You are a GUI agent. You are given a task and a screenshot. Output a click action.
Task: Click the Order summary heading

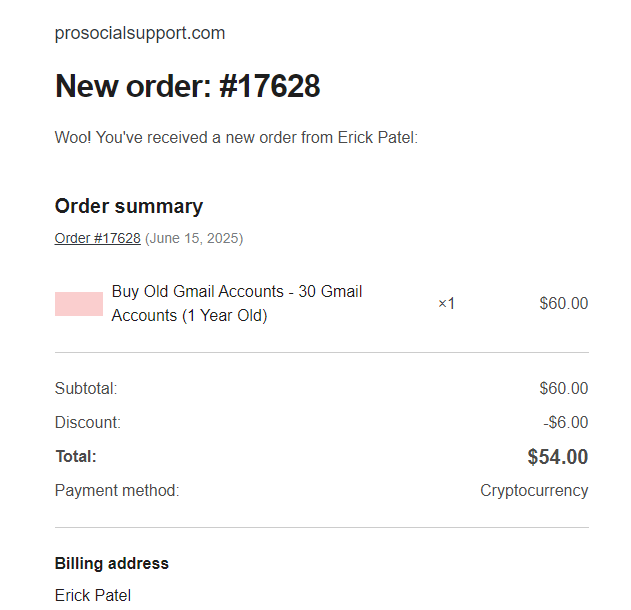point(129,206)
